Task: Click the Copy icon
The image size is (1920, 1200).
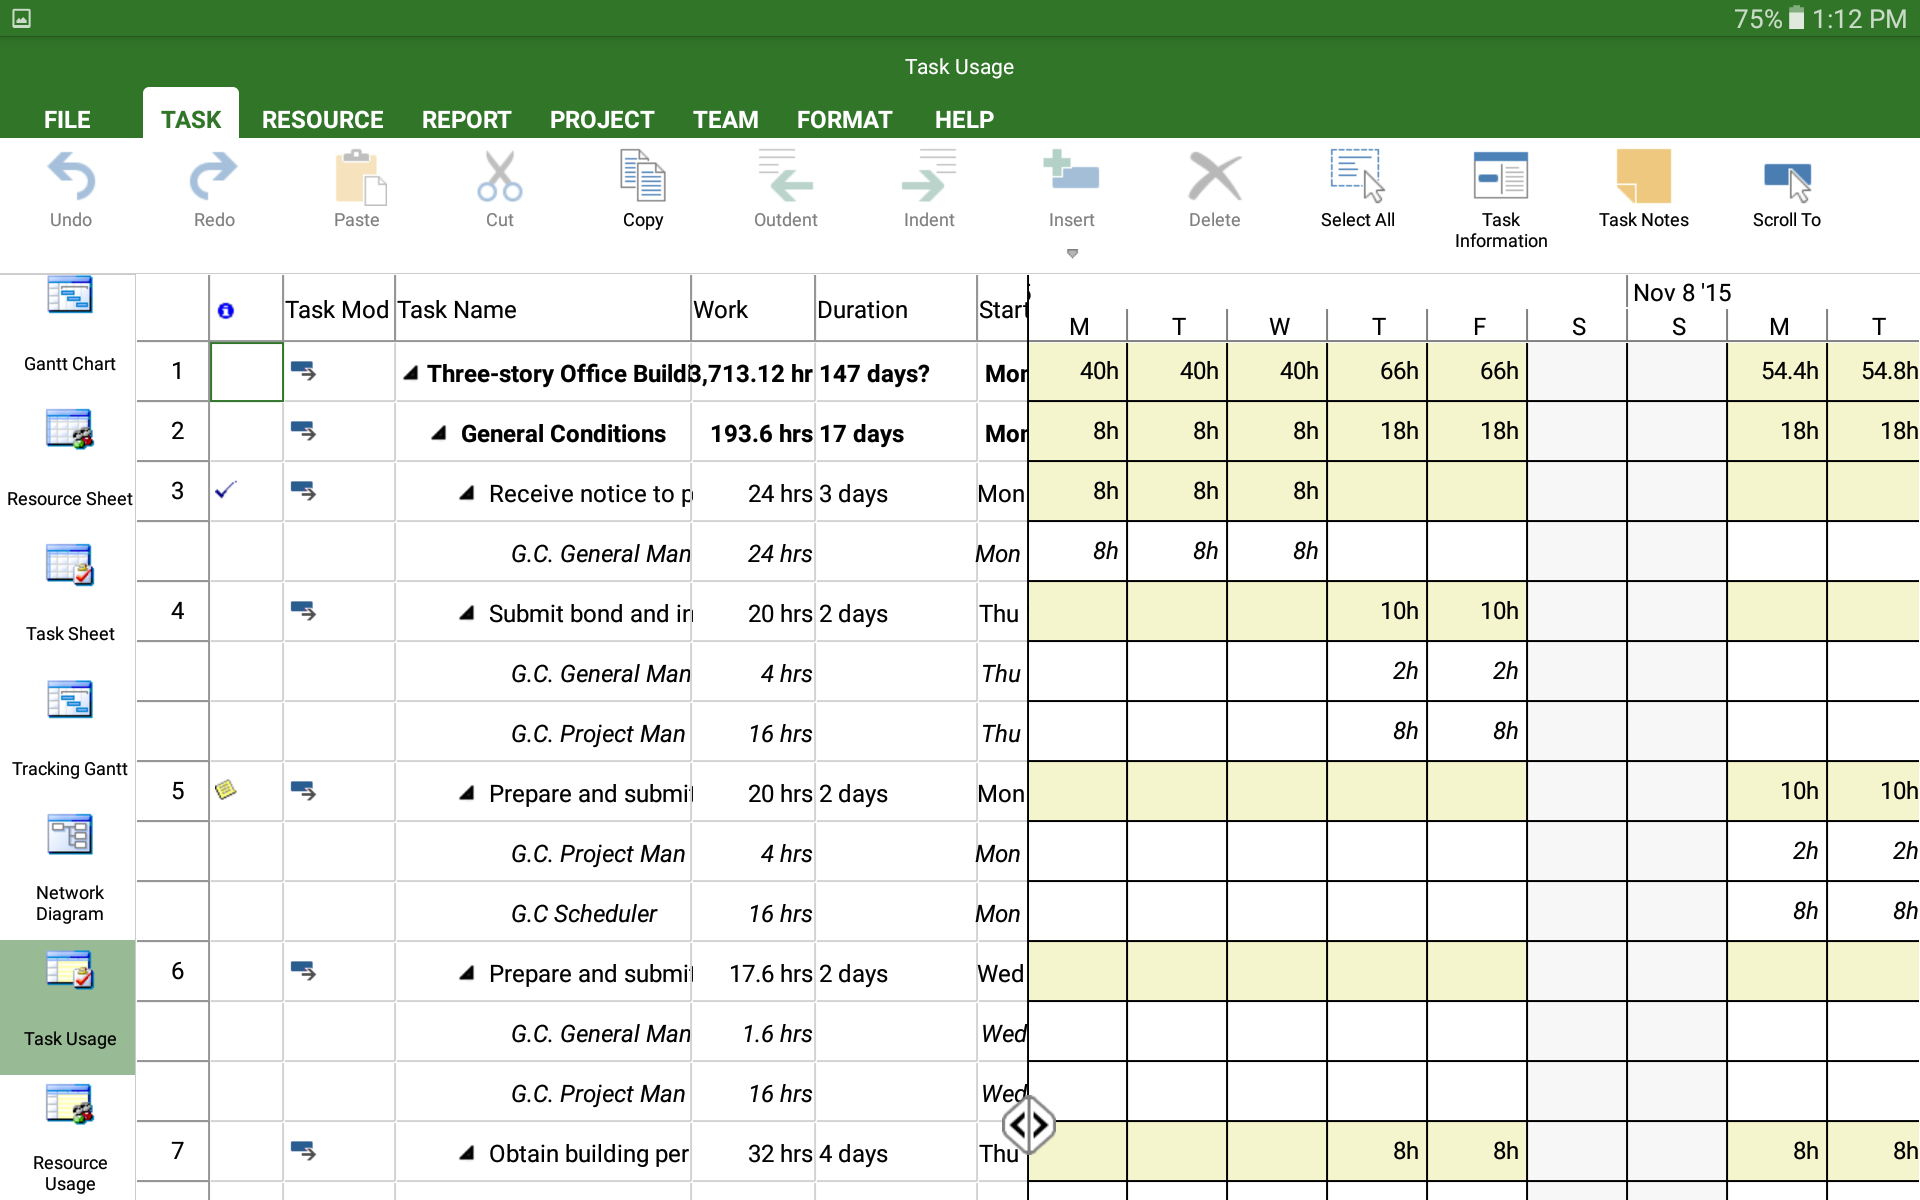Action: [x=643, y=176]
